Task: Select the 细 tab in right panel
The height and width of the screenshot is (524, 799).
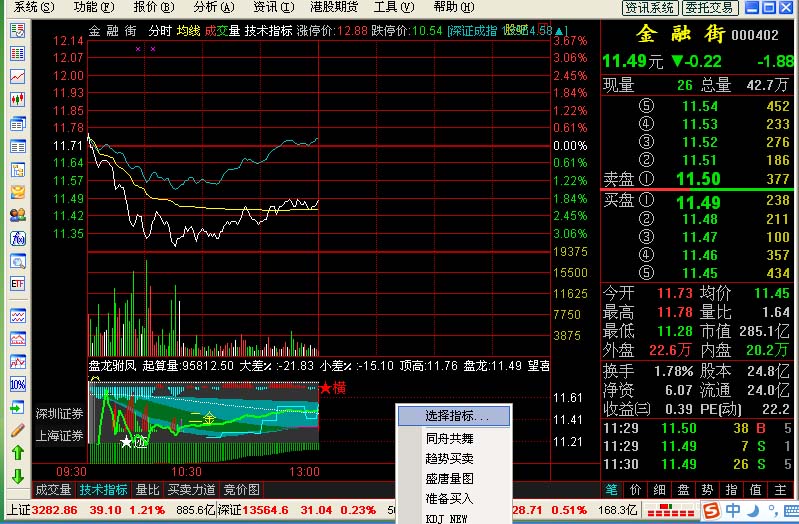Action: coord(659,490)
